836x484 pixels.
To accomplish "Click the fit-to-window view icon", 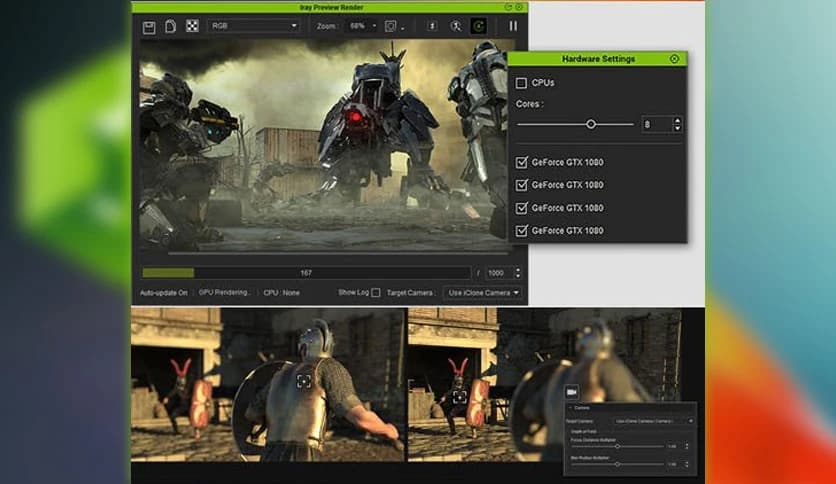I will 390,26.
